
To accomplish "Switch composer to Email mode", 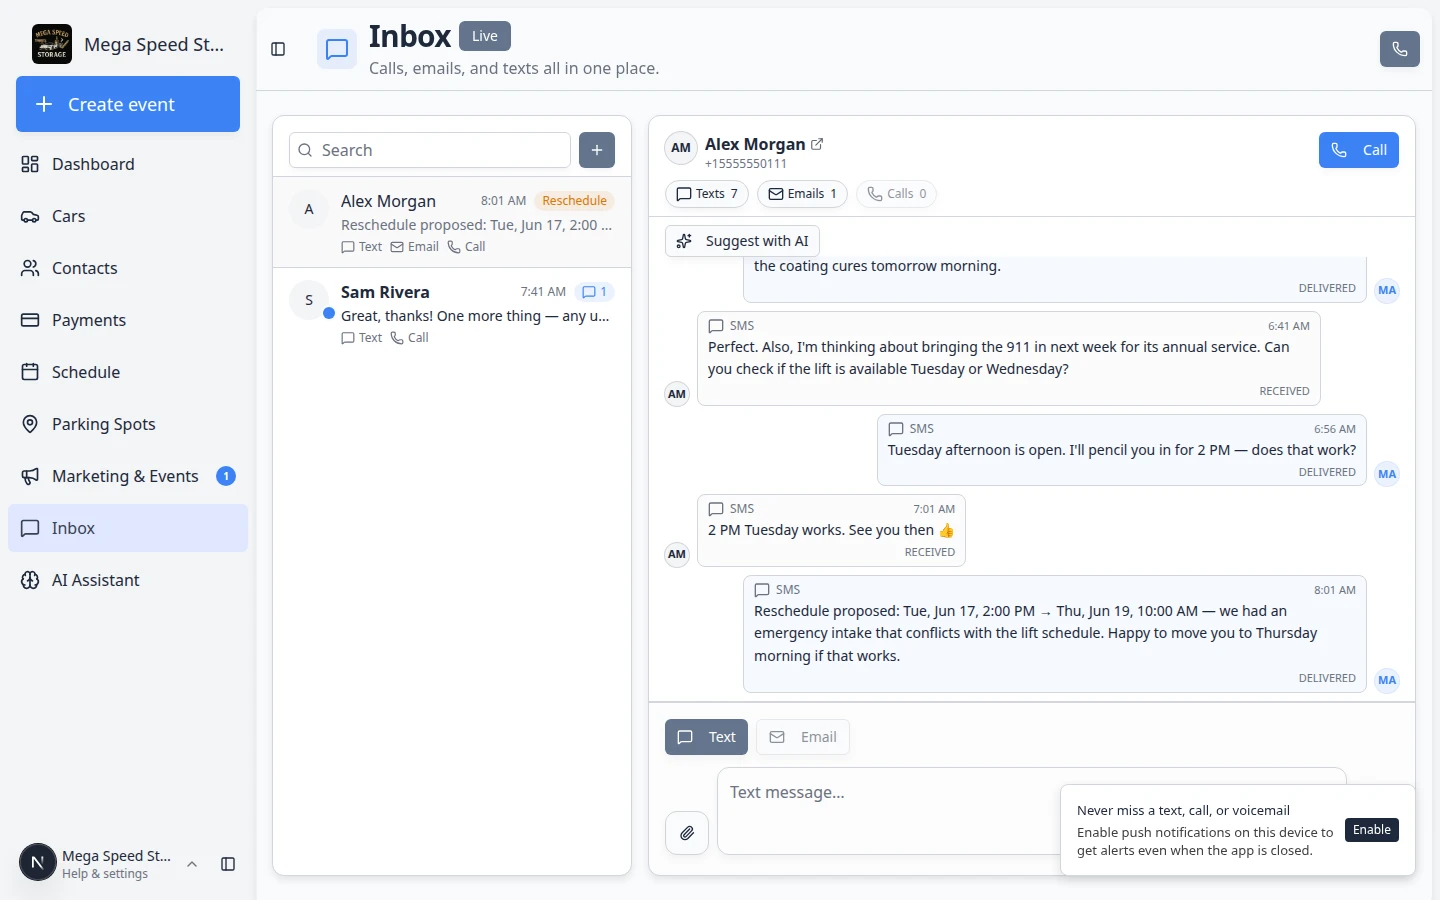I will [803, 737].
